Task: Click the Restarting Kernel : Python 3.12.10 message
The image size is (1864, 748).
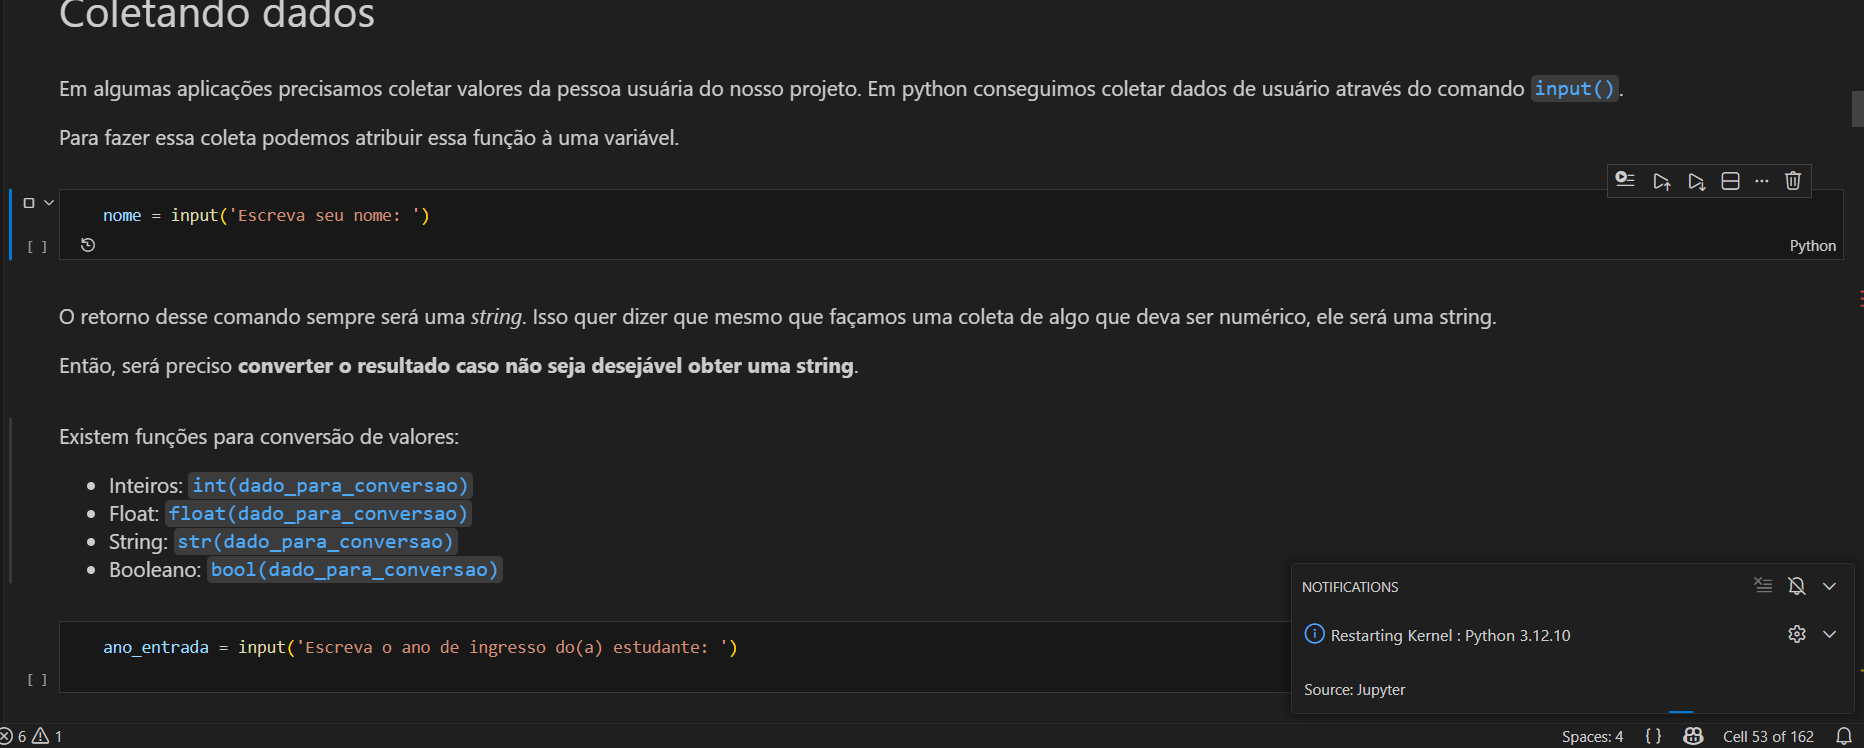Action: coord(1450,636)
